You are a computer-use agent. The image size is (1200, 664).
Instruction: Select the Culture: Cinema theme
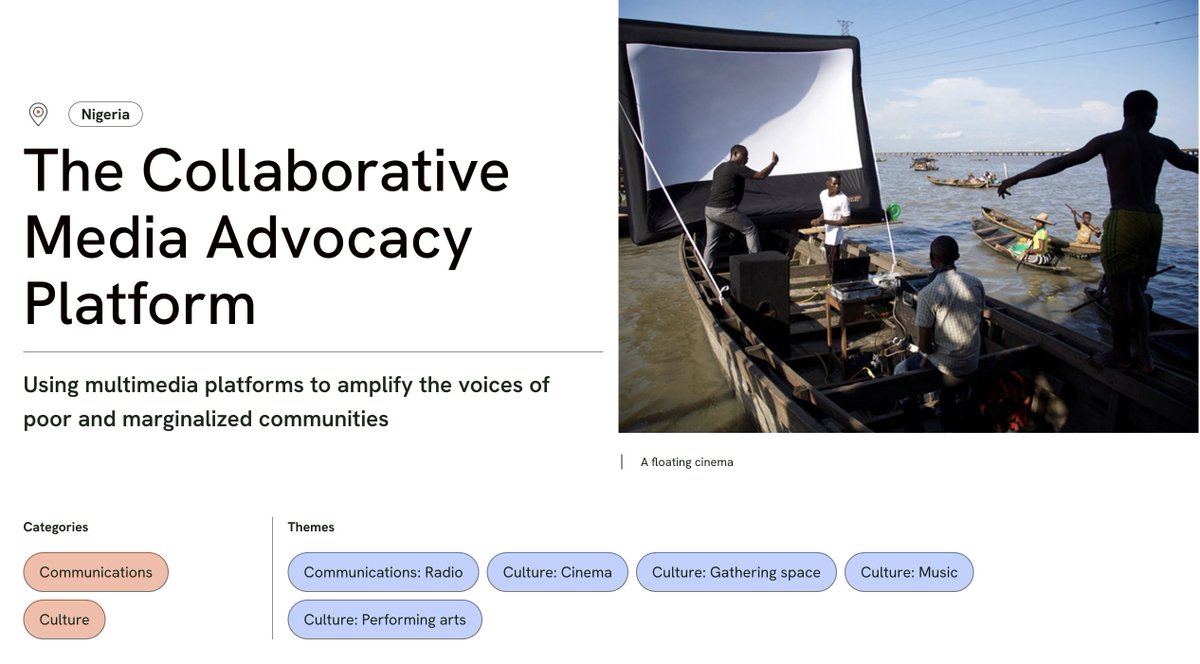(557, 572)
